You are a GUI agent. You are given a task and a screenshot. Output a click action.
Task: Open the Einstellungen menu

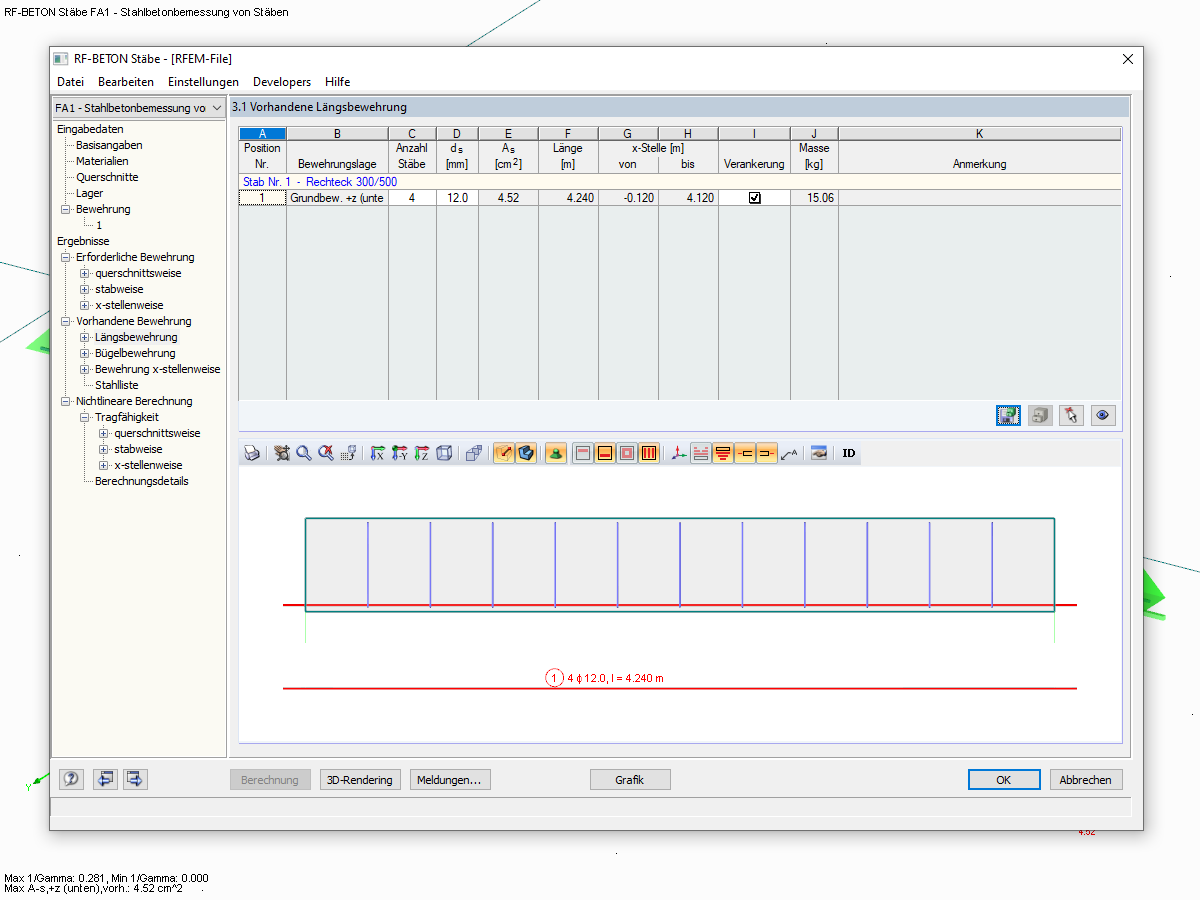(x=203, y=81)
